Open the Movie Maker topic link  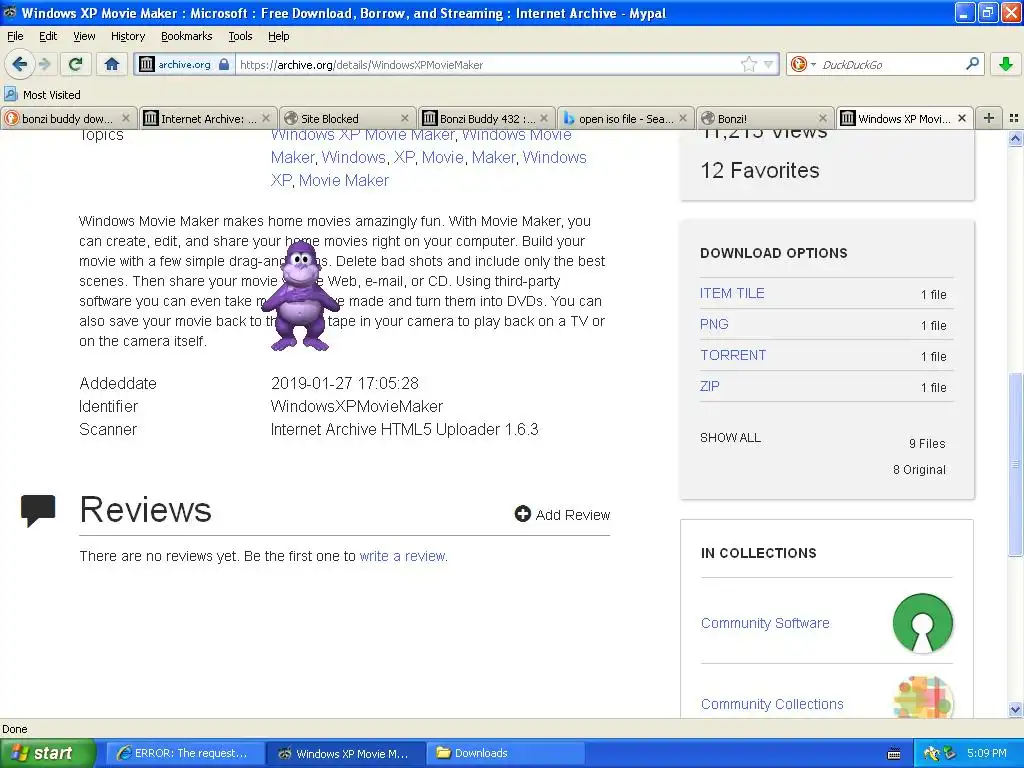point(344,180)
